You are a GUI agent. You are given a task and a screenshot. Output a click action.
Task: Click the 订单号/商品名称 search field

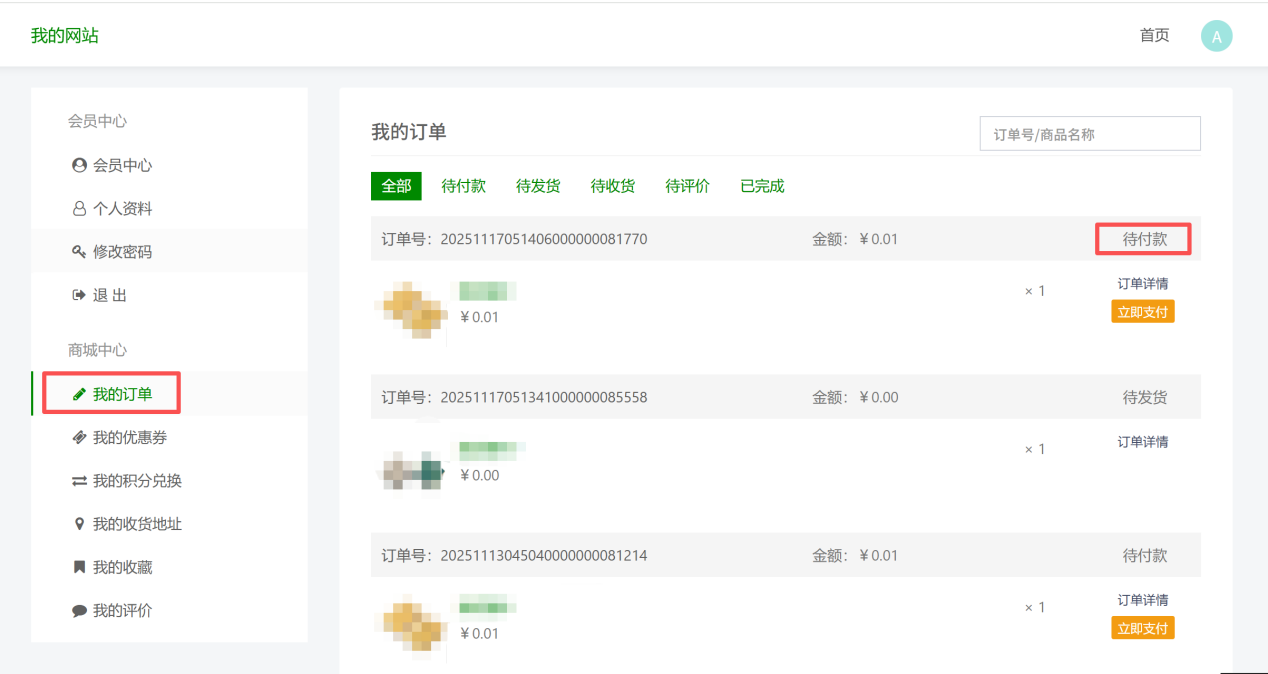click(1090, 134)
